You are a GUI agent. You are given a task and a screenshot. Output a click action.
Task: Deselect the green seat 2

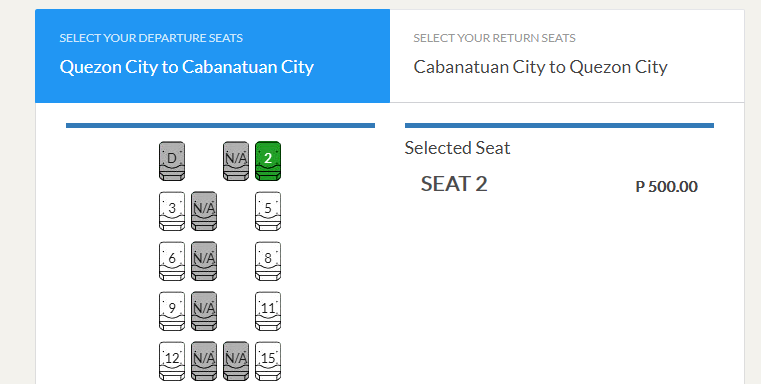[x=268, y=161]
